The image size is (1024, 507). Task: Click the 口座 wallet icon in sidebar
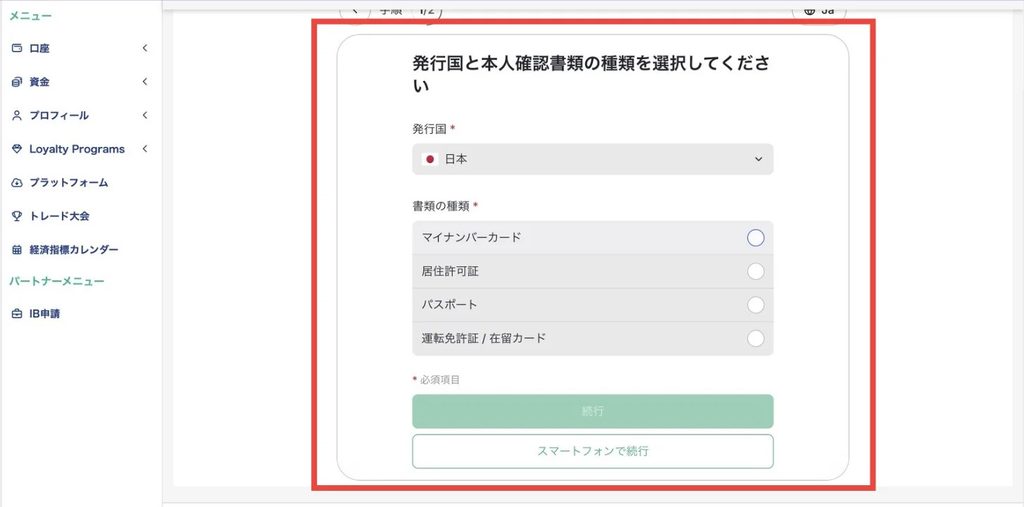pos(17,48)
